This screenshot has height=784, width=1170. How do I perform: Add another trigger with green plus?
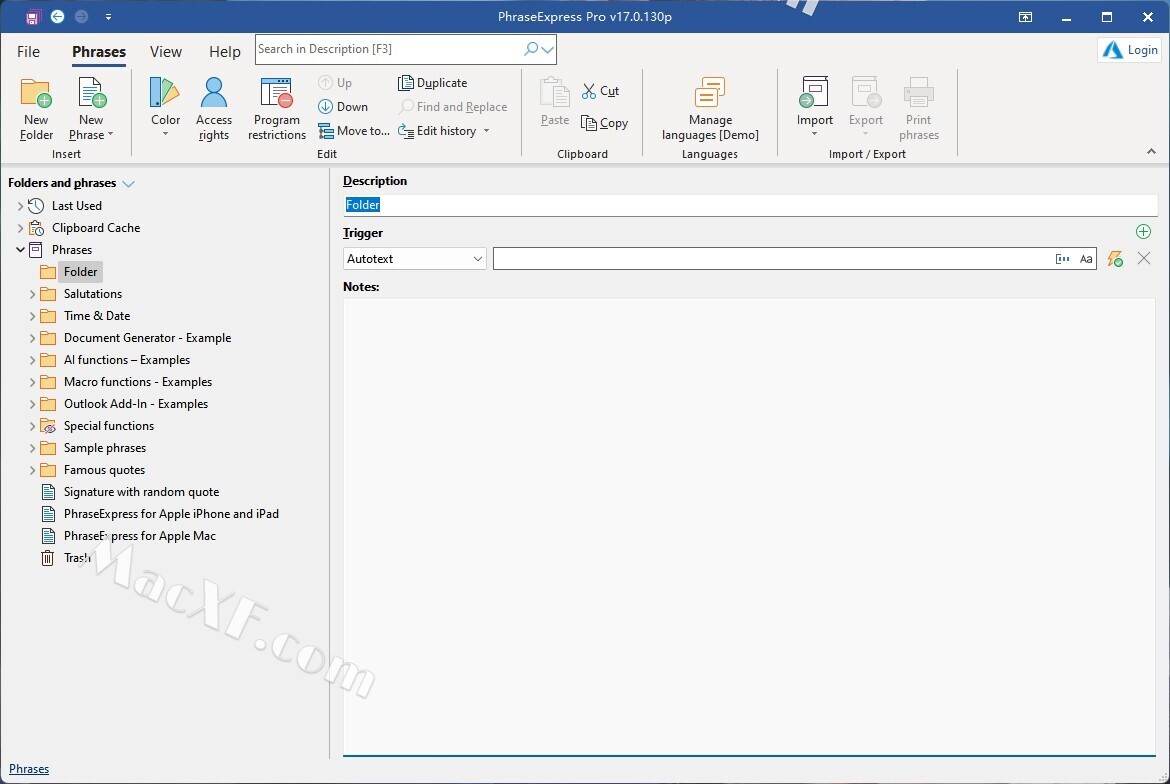tap(1143, 231)
